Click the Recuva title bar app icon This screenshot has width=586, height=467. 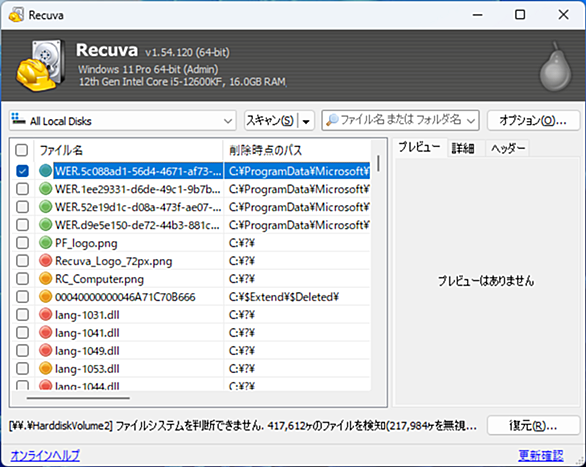pos(16,15)
